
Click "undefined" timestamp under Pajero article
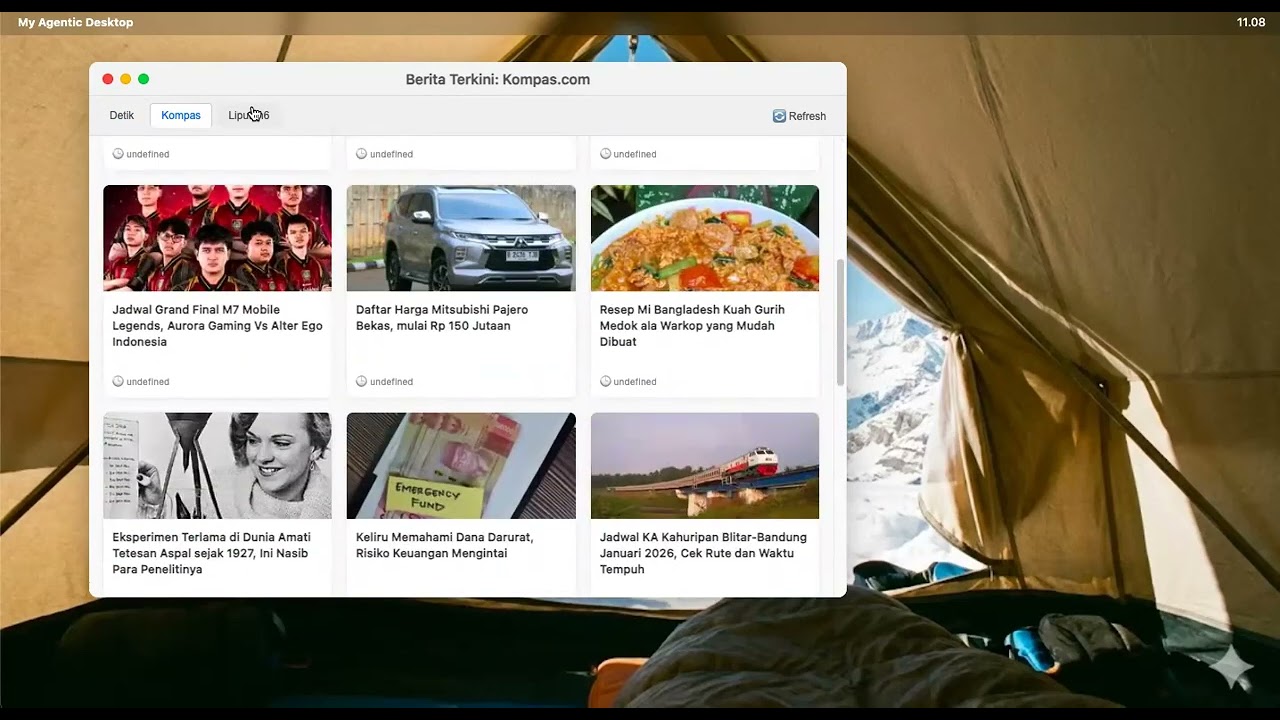[392, 382]
